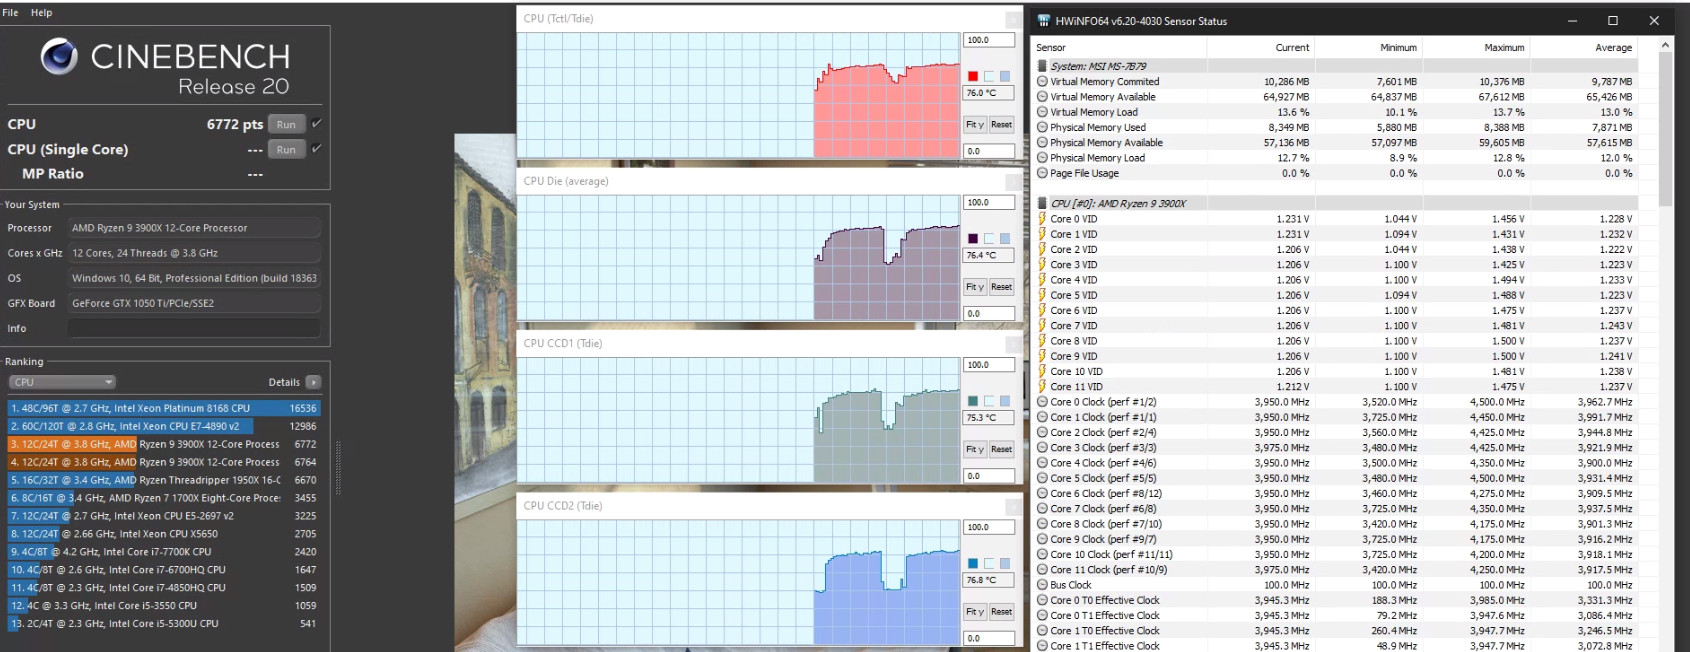Click the clock icon for Core 0 T0 Effective Clock
This screenshot has height=652, width=1690.
(x=1042, y=600)
